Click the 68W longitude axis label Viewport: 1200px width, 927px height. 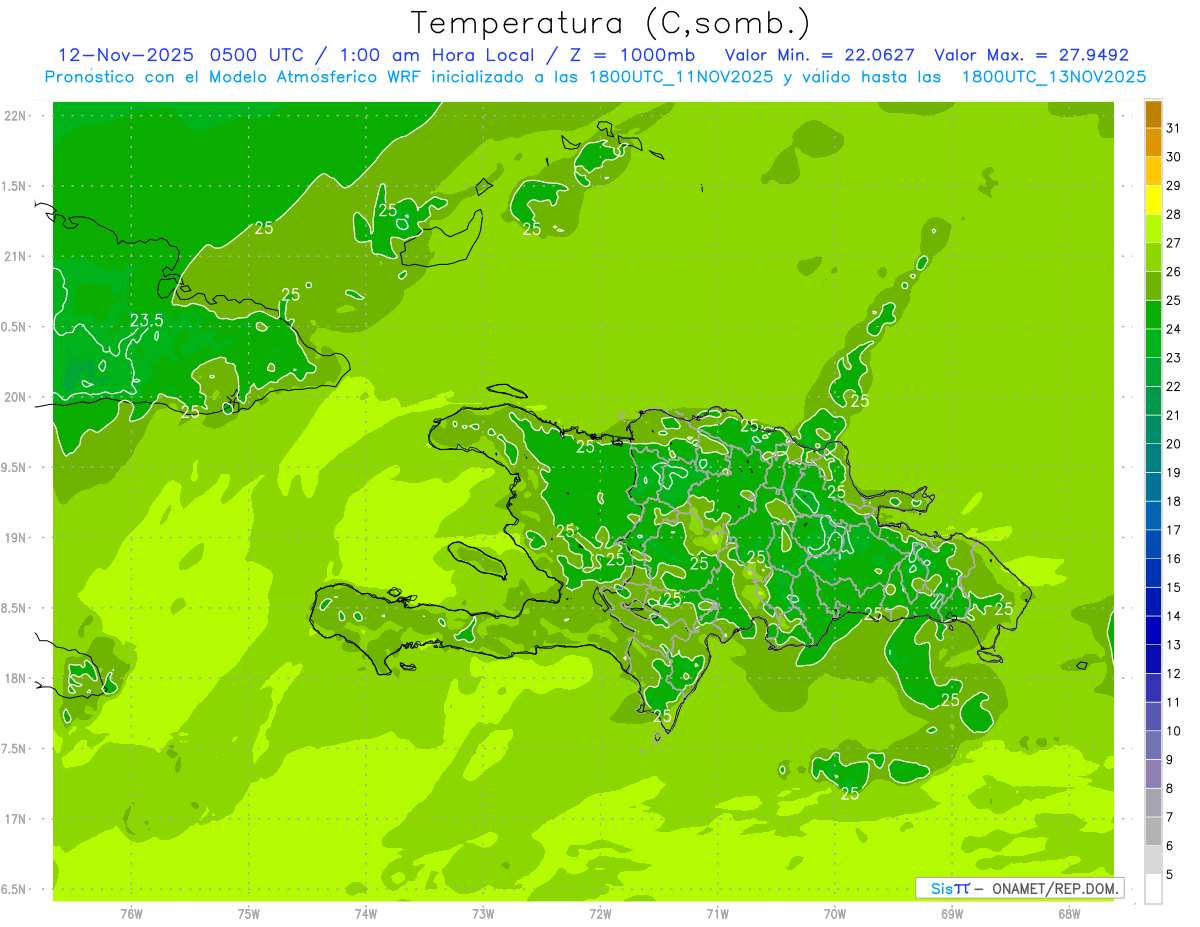(x=1069, y=913)
